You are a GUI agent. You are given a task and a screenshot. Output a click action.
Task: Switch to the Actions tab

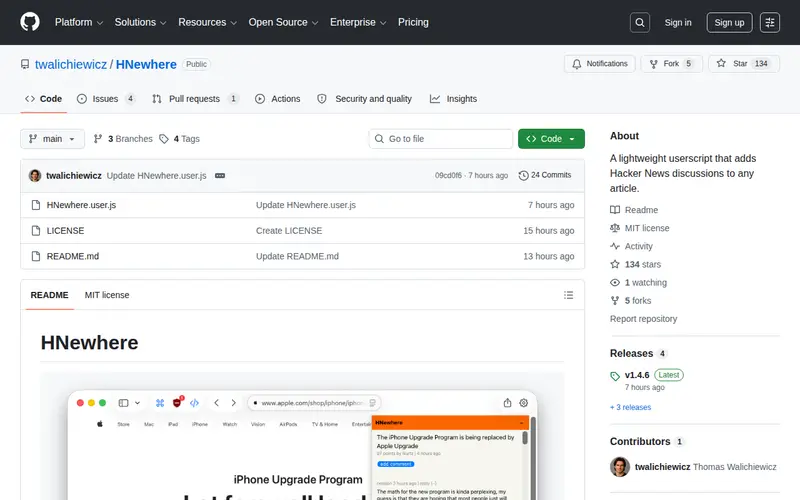coord(278,99)
